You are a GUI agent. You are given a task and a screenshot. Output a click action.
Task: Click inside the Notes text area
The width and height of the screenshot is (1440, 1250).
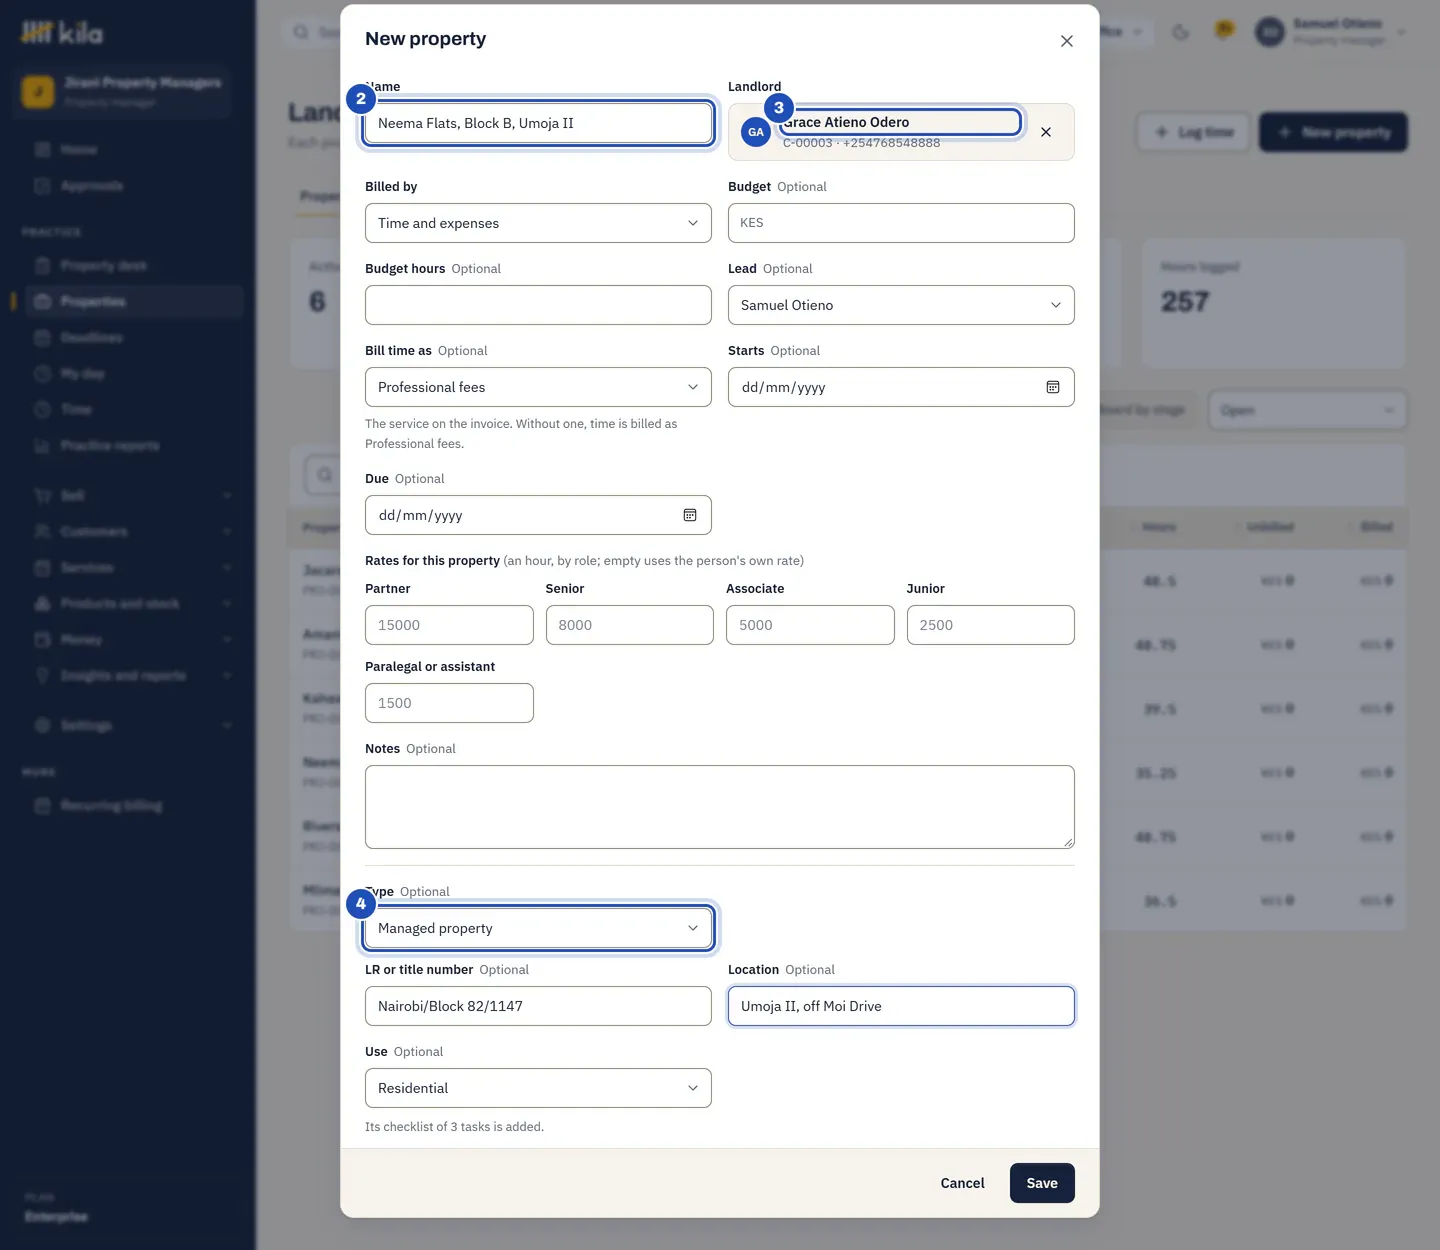click(x=720, y=807)
